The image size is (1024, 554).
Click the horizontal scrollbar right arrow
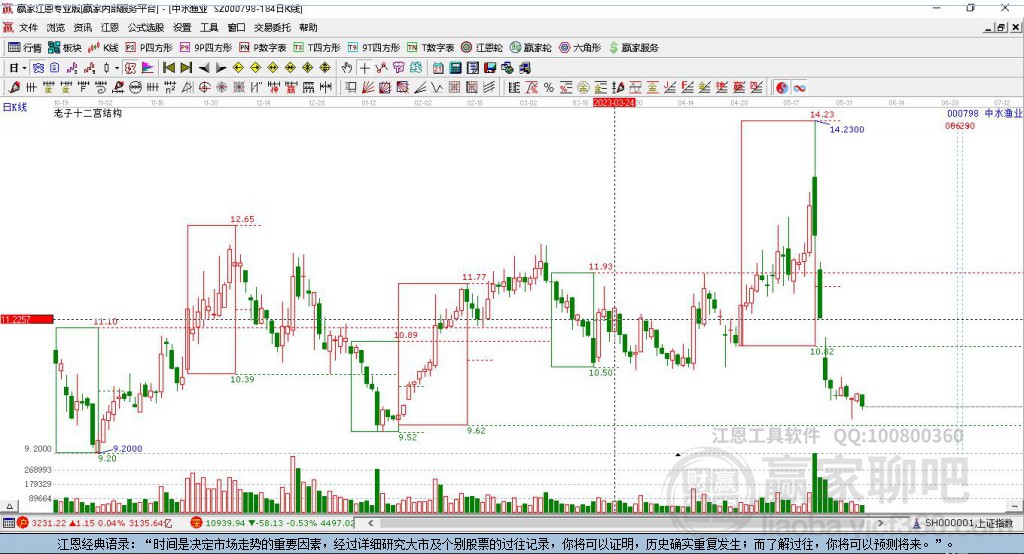click(x=880, y=523)
